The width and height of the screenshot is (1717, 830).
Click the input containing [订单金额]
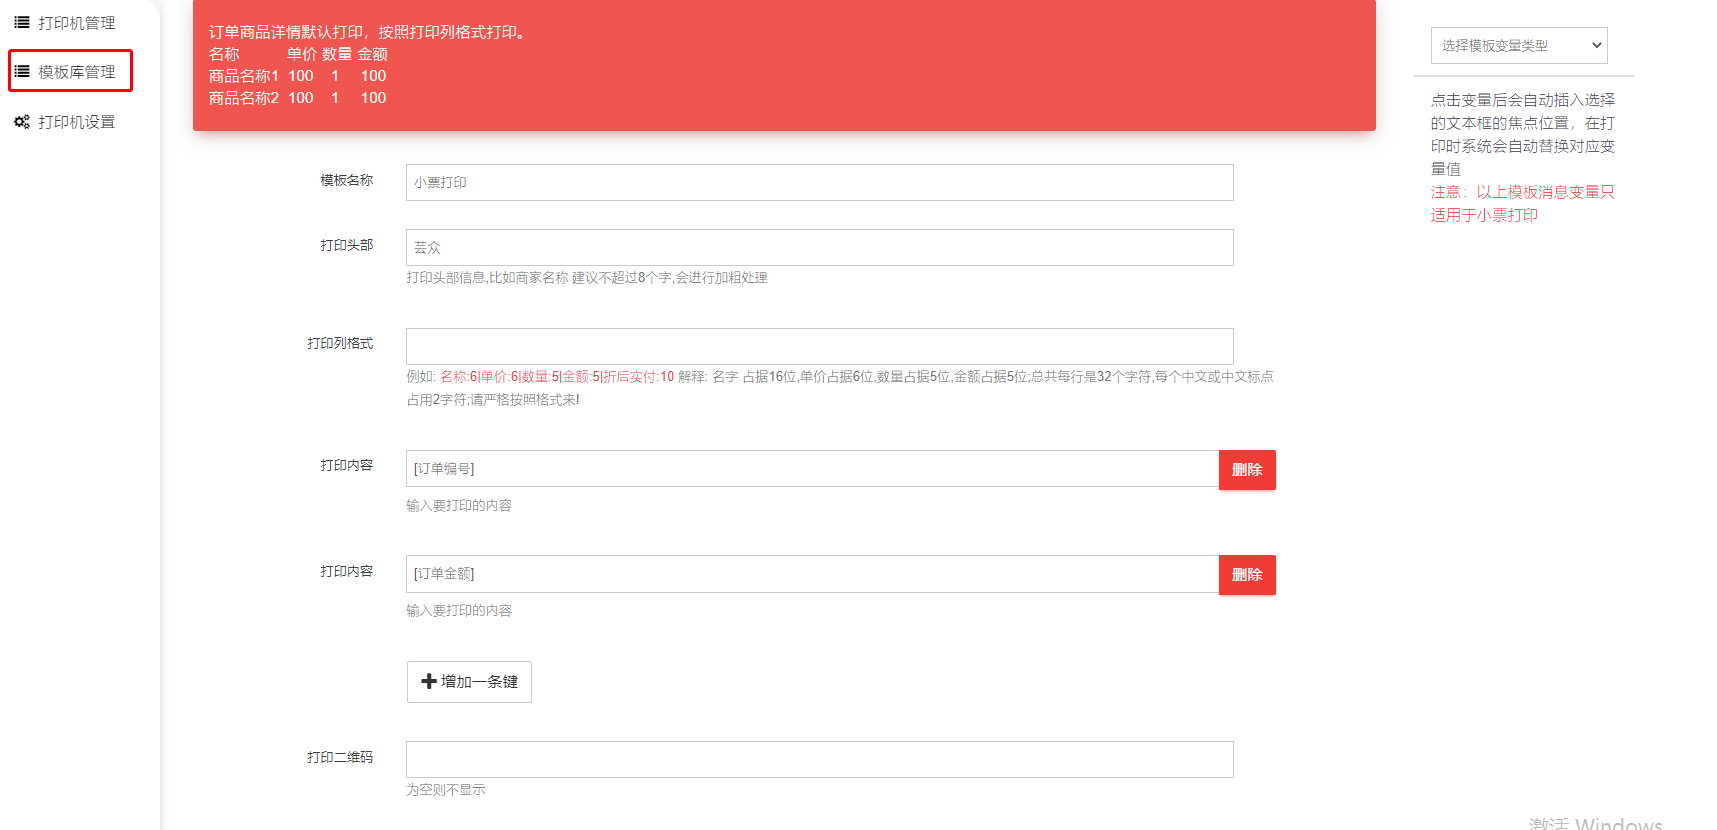click(812, 573)
